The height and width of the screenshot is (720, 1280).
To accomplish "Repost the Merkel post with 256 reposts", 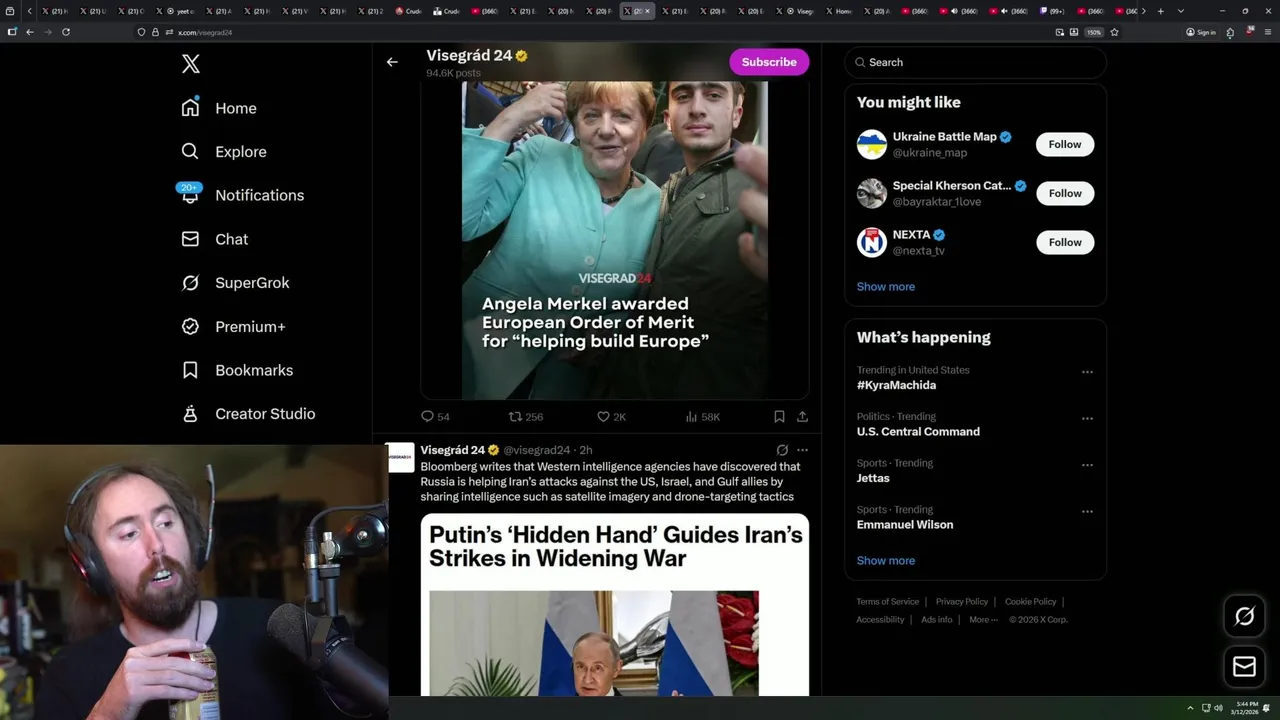I will point(526,417).
